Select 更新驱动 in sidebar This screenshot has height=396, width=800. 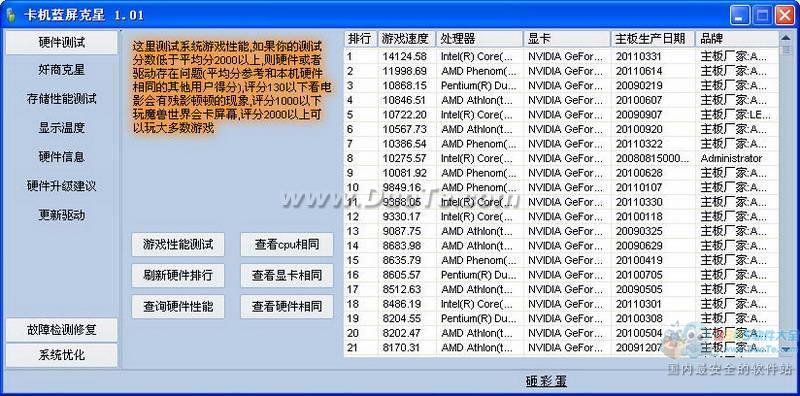[61, 215]
